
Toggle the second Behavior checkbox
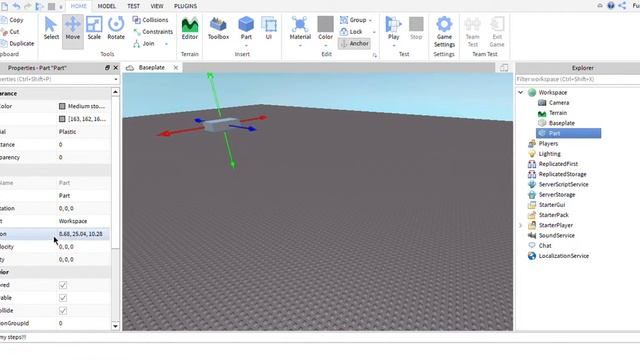[x=63, y=298]
